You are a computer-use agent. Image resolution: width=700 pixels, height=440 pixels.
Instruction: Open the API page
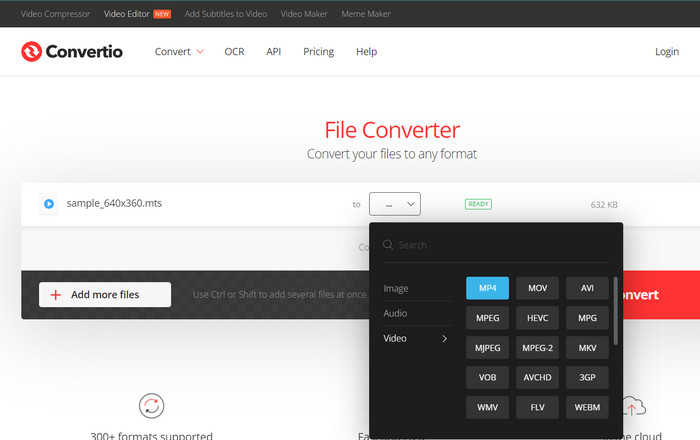point(274,52)
